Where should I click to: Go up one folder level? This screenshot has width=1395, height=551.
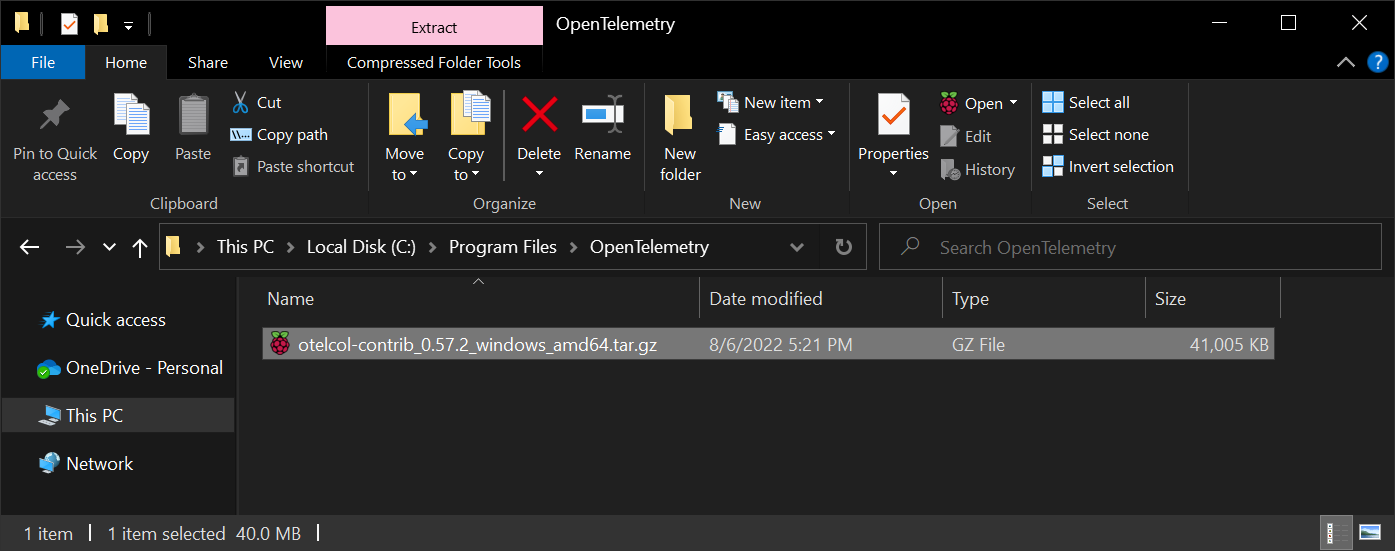(140, 247)
